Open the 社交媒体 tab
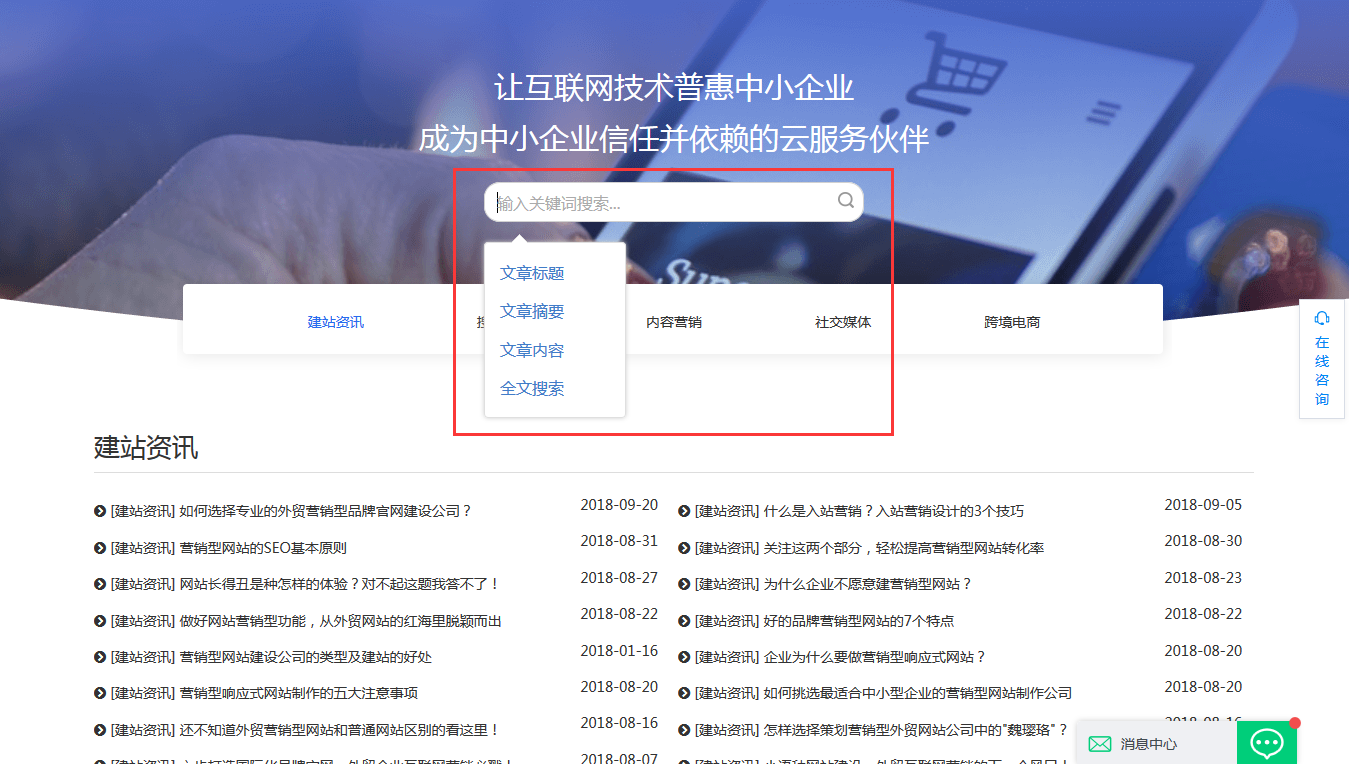1349x764 pixels. 841,321
